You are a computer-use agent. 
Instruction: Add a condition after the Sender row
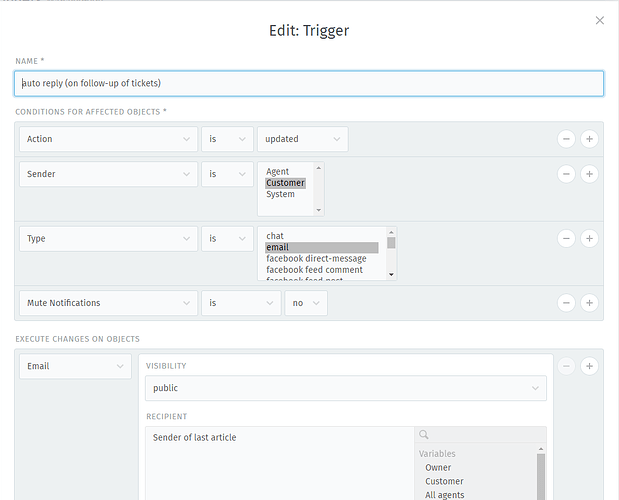[x=589, y=174]
